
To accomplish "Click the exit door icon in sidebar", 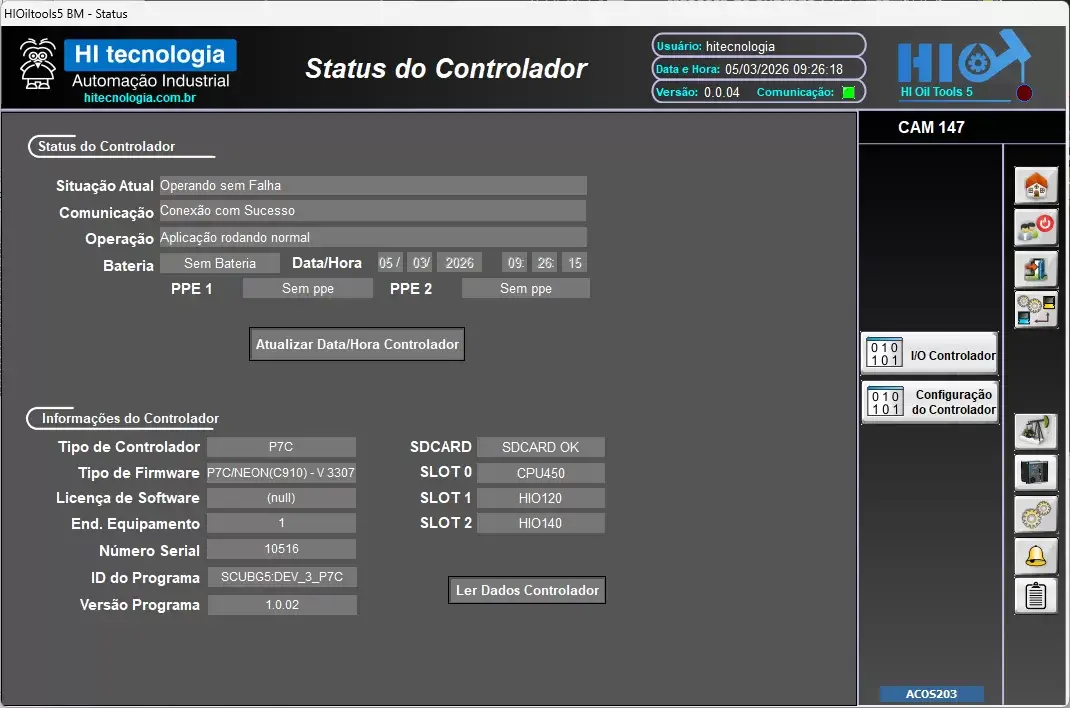I will click(1036, 268).
